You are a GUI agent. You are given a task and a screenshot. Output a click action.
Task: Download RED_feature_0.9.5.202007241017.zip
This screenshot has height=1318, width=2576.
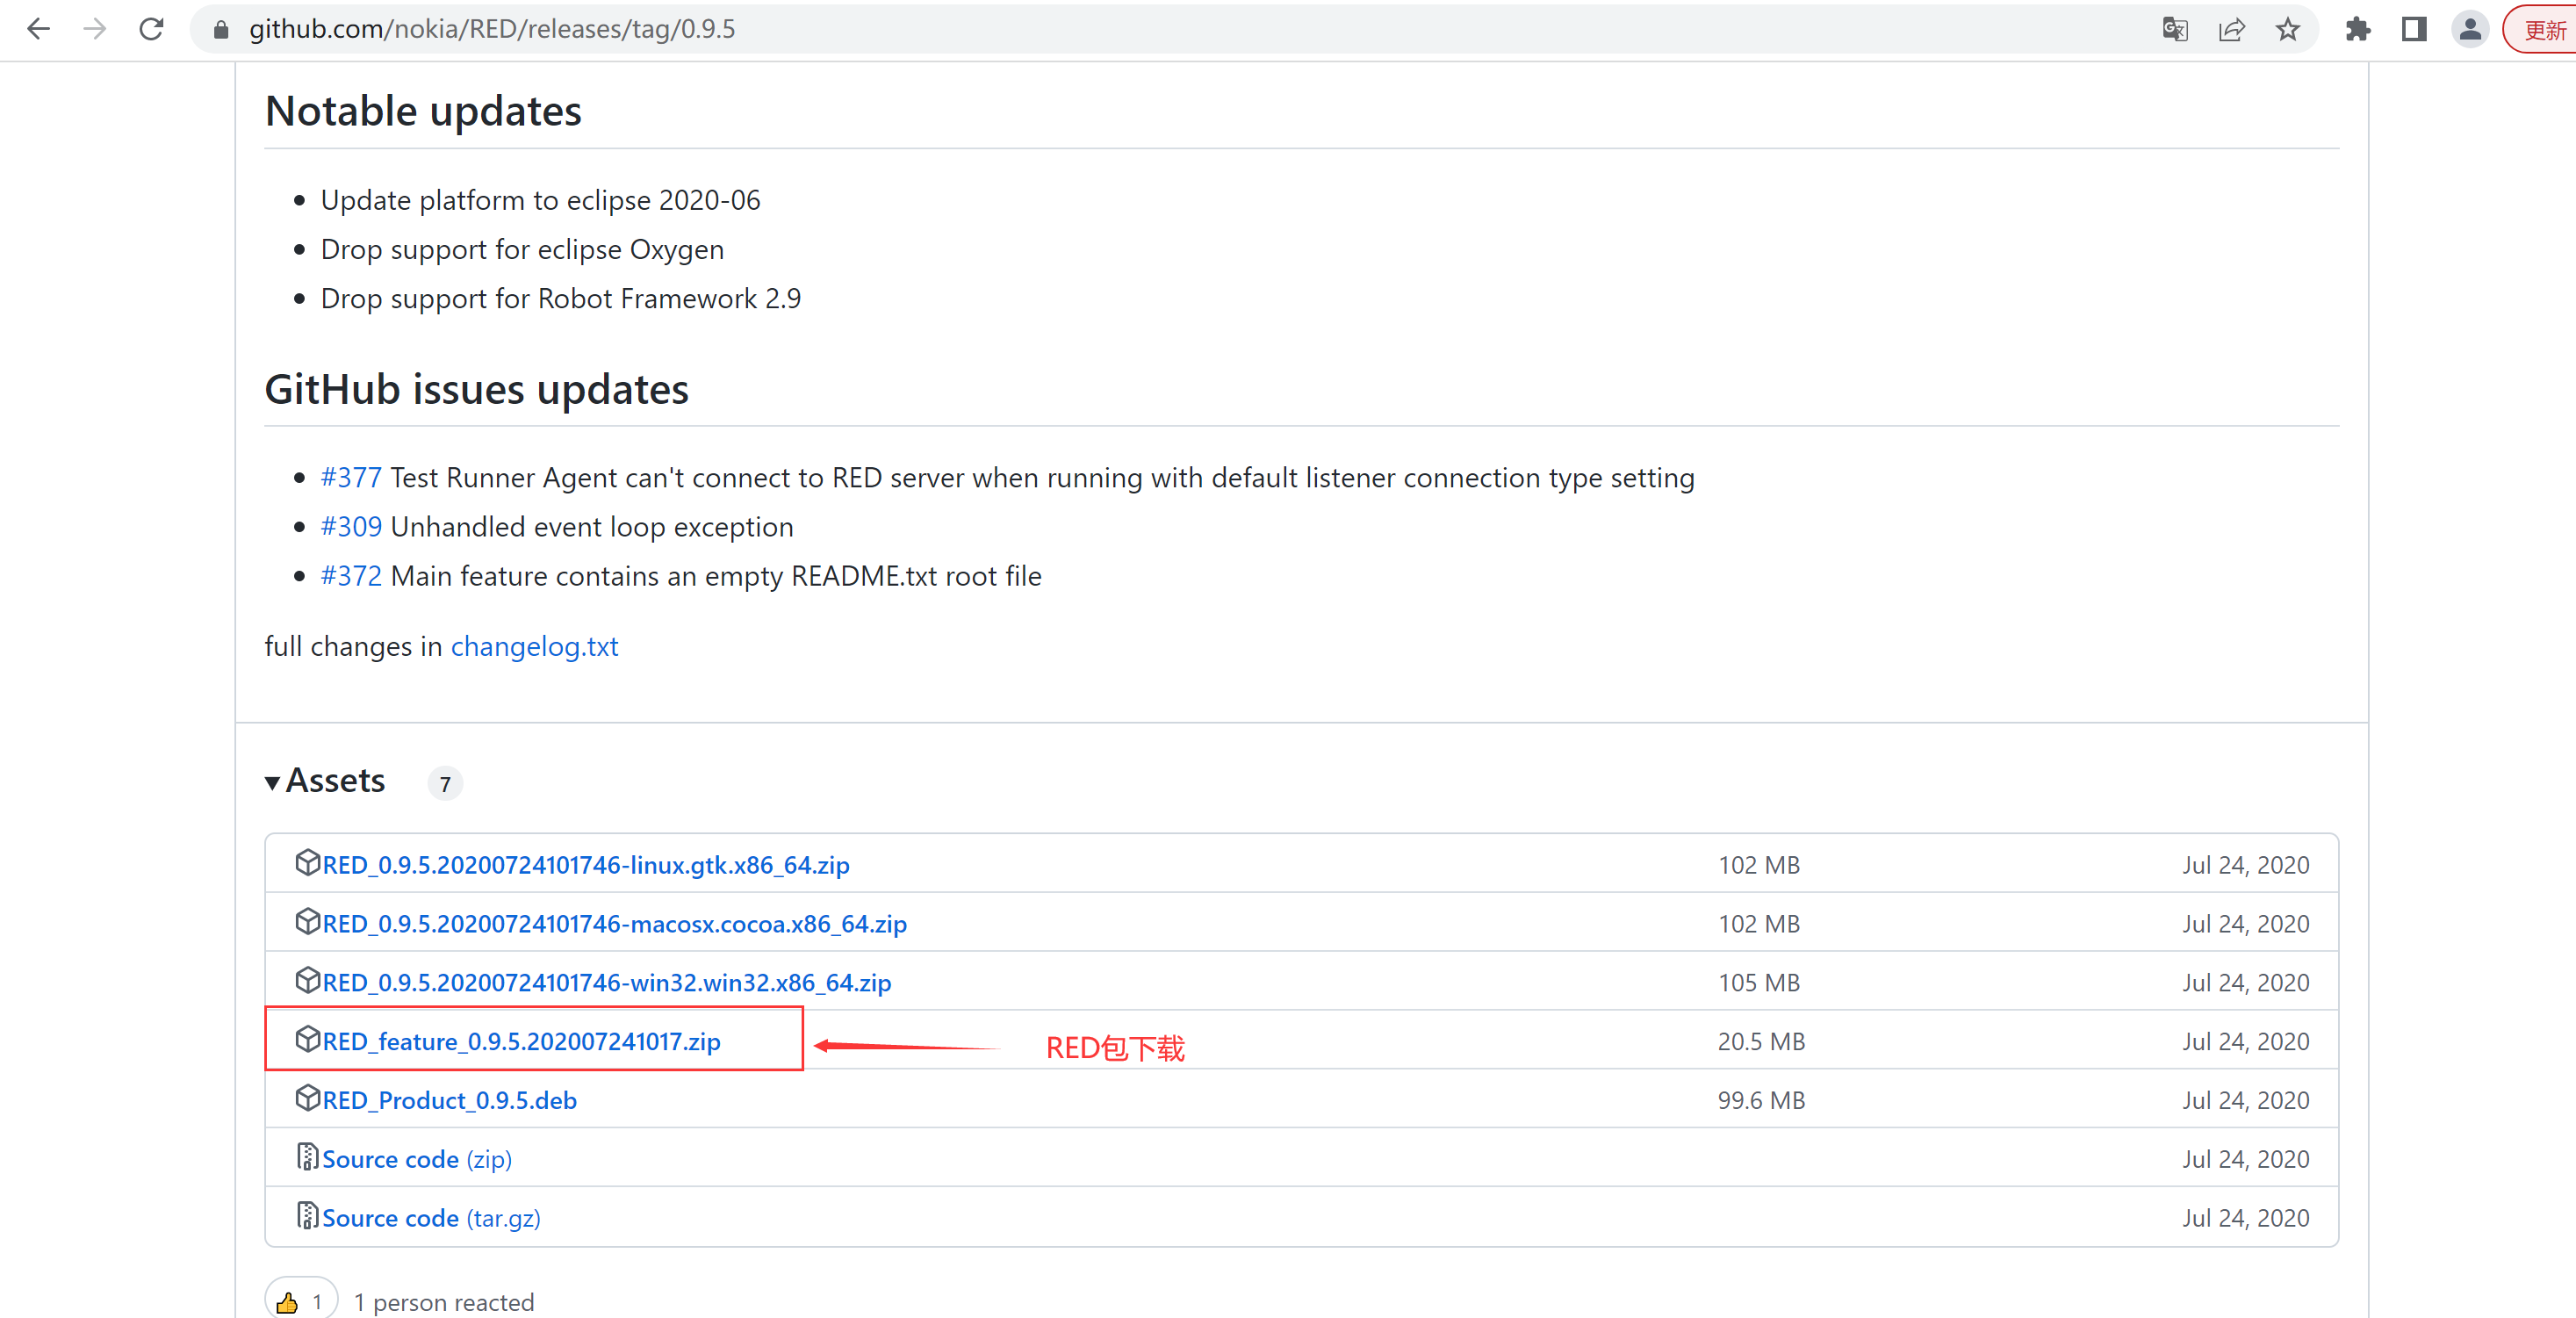tap(521, 1041)
